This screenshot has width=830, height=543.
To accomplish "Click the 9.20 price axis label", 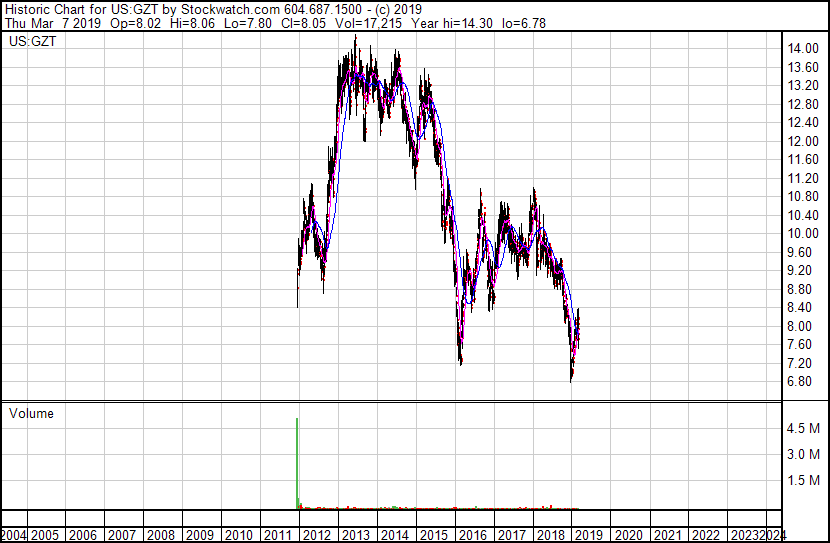I will click(x=799, y=270).
